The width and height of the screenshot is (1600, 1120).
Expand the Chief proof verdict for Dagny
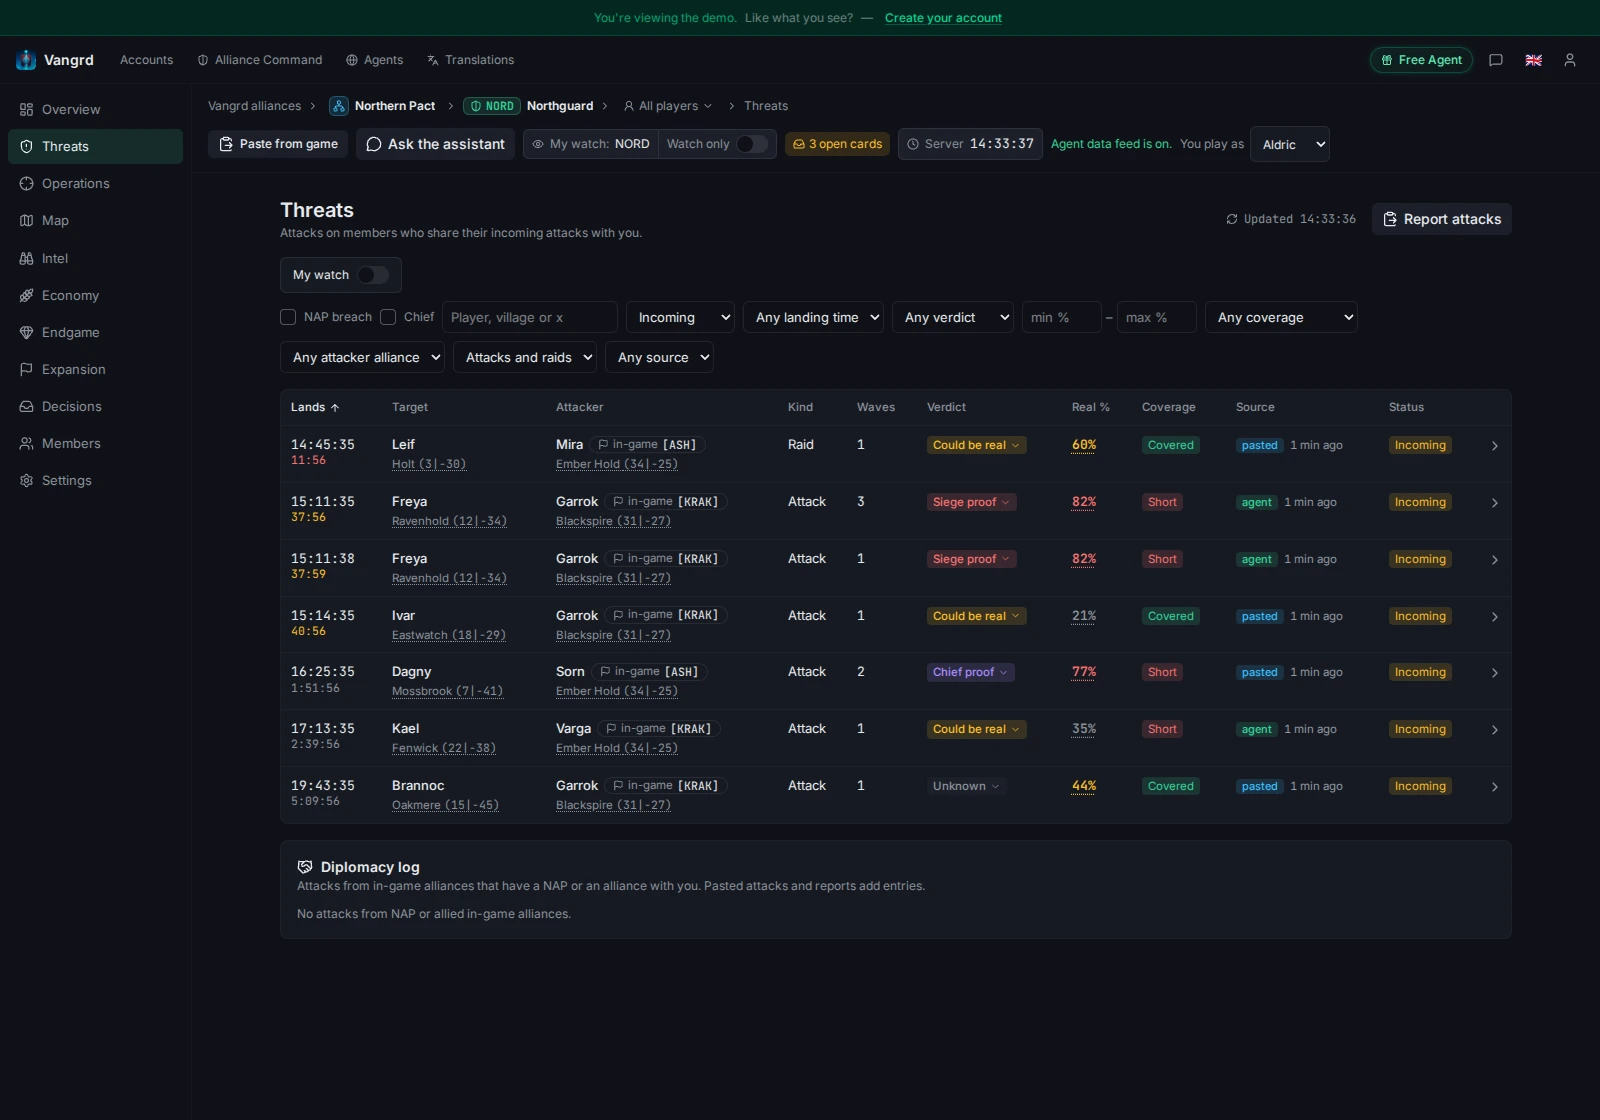971,672
